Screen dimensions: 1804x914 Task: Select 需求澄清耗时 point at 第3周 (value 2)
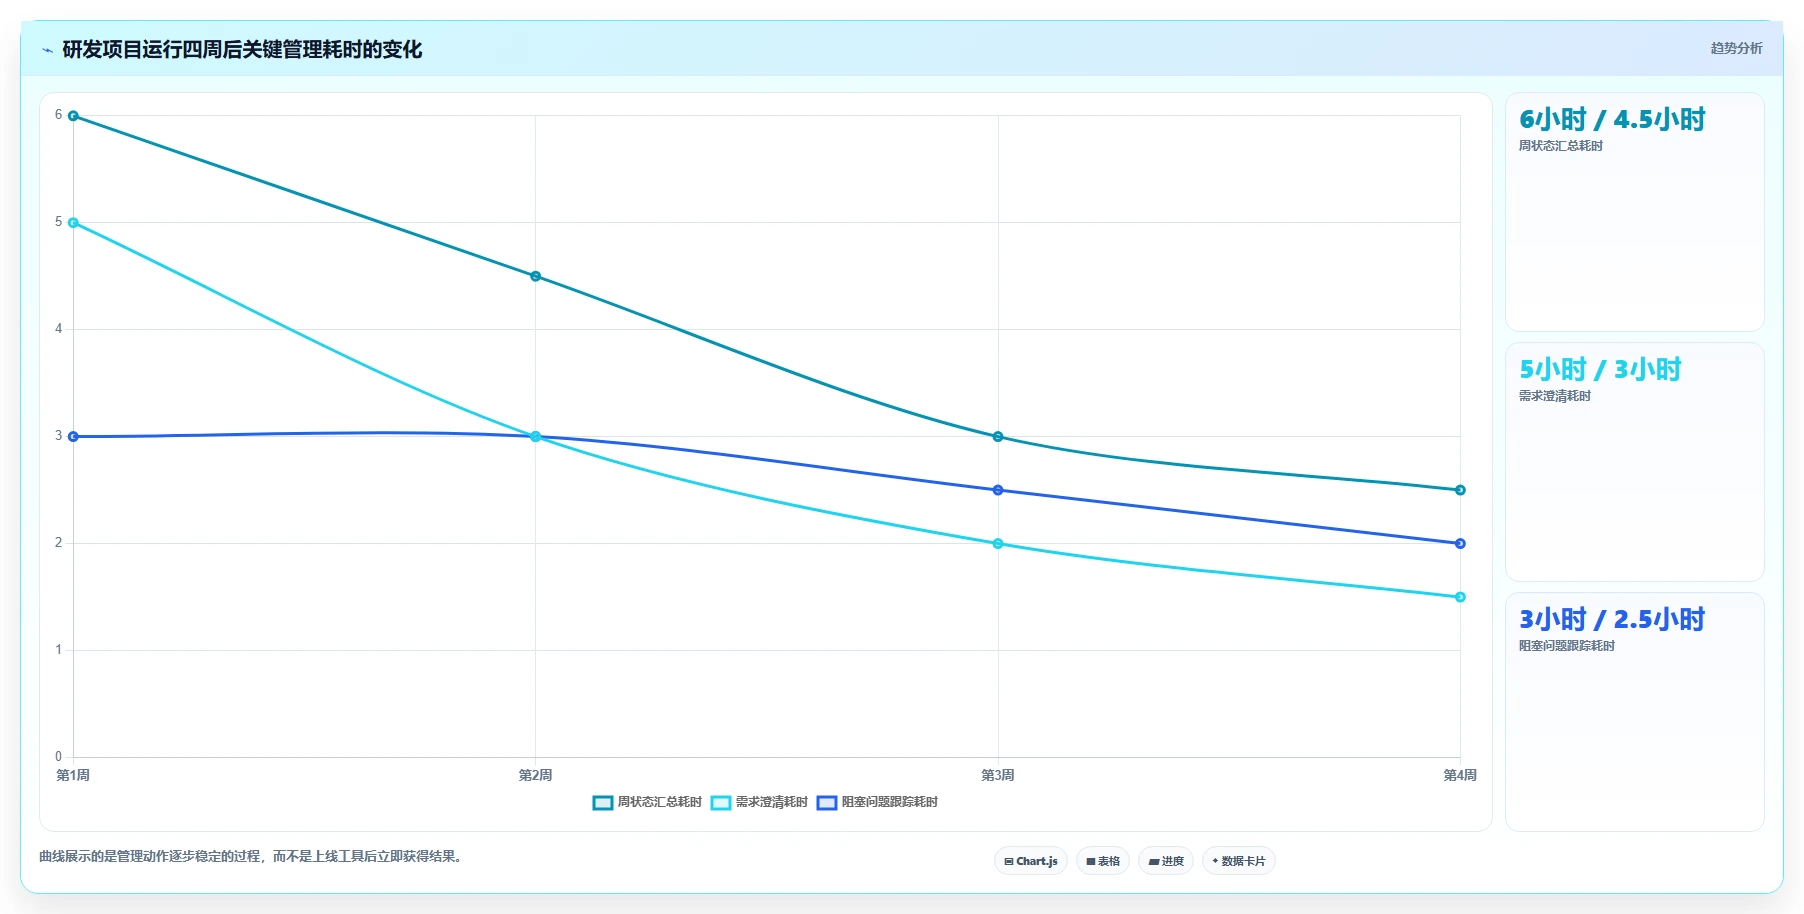tap(998, 544)
